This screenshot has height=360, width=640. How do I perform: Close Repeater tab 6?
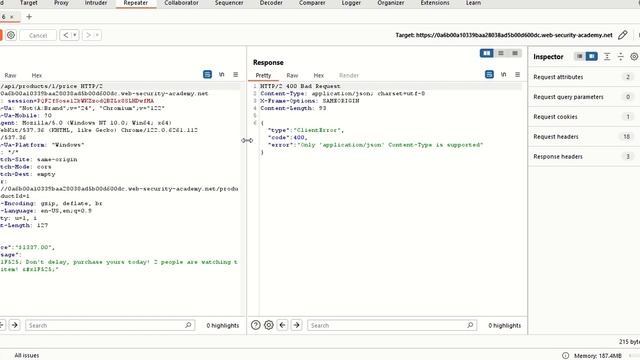pyautogui.click(x=12, y=17)
